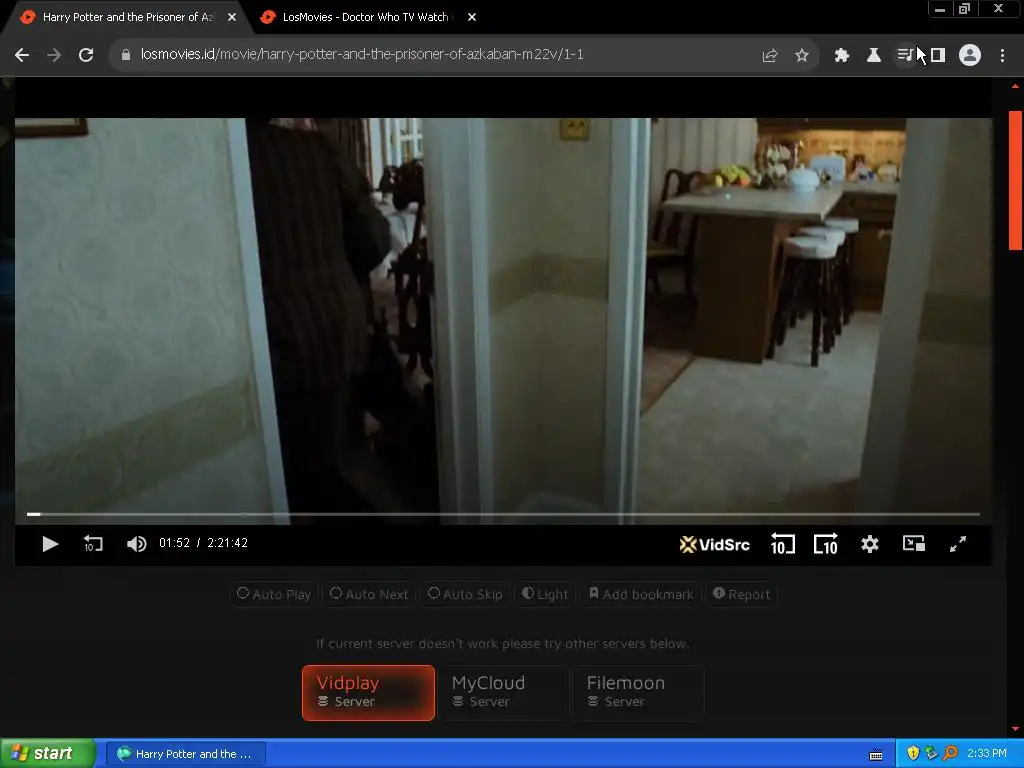Click the magnifier tray icon
Image resolution: width=1024 pixels, height=768 pixels.
[950, 754]
